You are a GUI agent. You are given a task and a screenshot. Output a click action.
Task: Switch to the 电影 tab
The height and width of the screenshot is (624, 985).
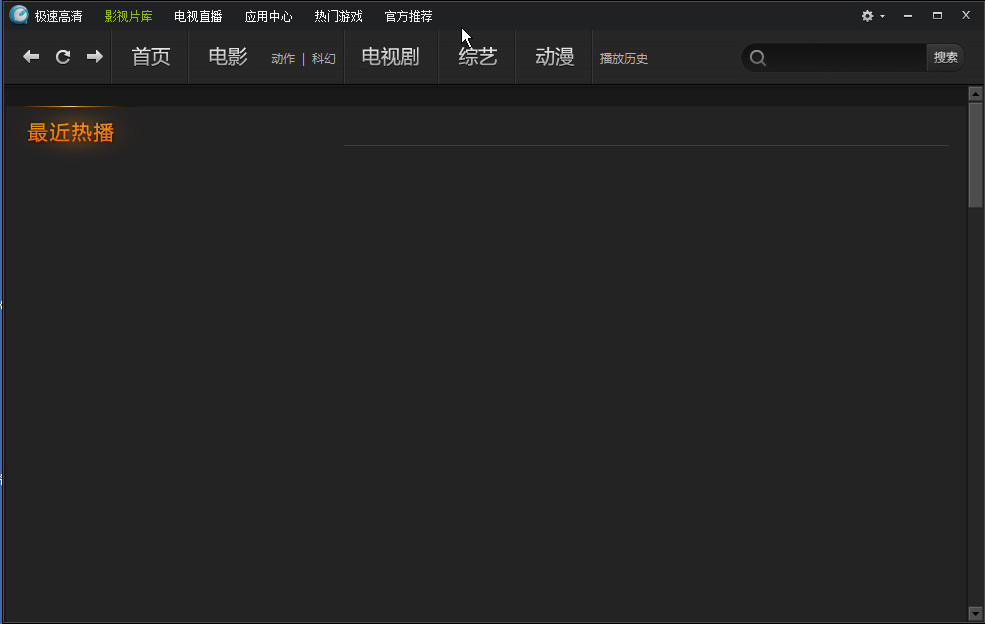click(x=227, y=57)
